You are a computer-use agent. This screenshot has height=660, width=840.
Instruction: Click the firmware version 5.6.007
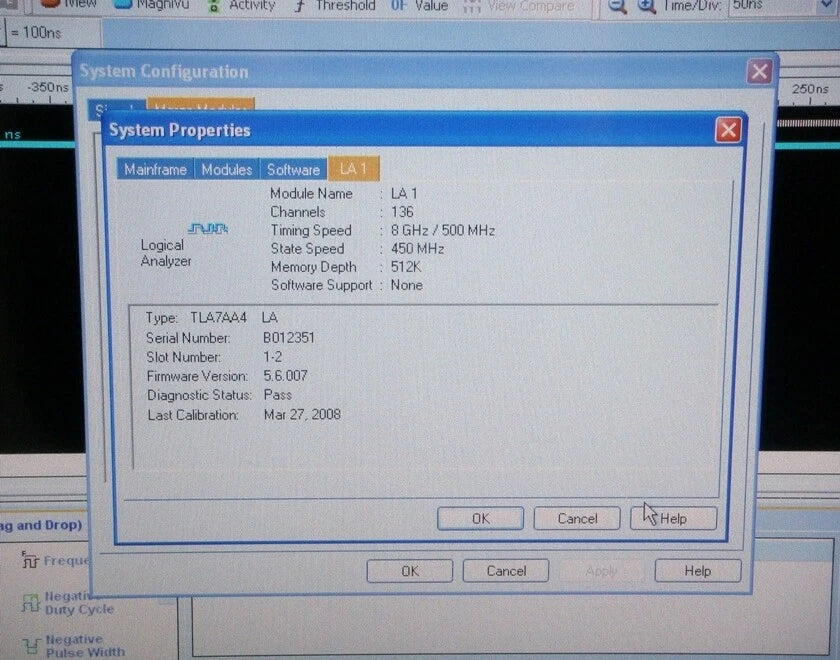coord(286,376)
